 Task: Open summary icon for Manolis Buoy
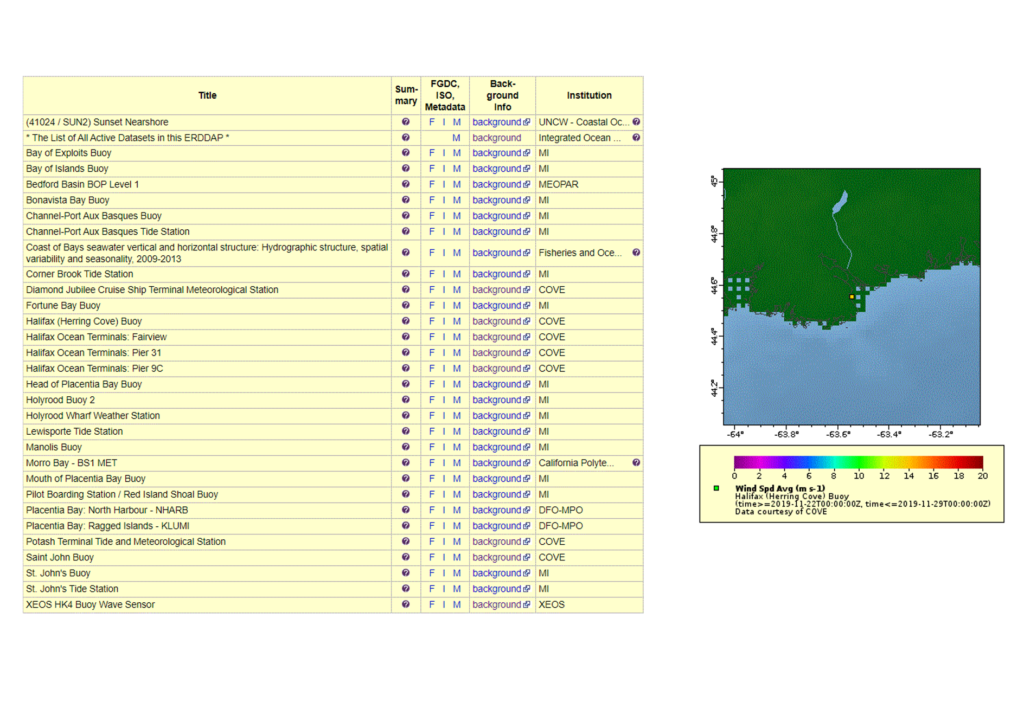pyautogui.click(x=406, y=447)
